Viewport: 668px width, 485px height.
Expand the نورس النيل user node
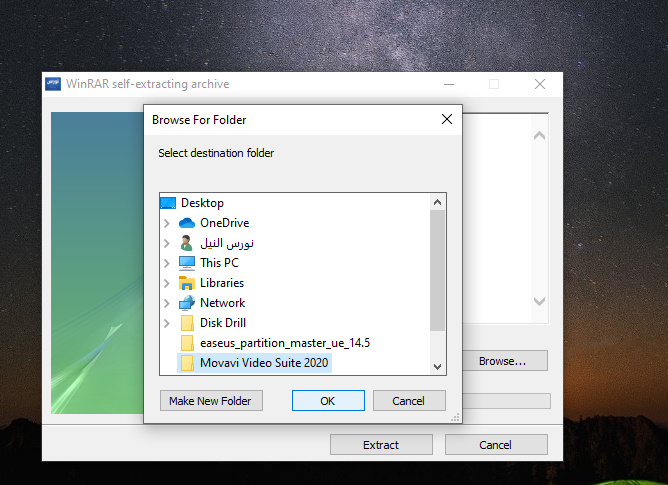[x=167, y=243]
